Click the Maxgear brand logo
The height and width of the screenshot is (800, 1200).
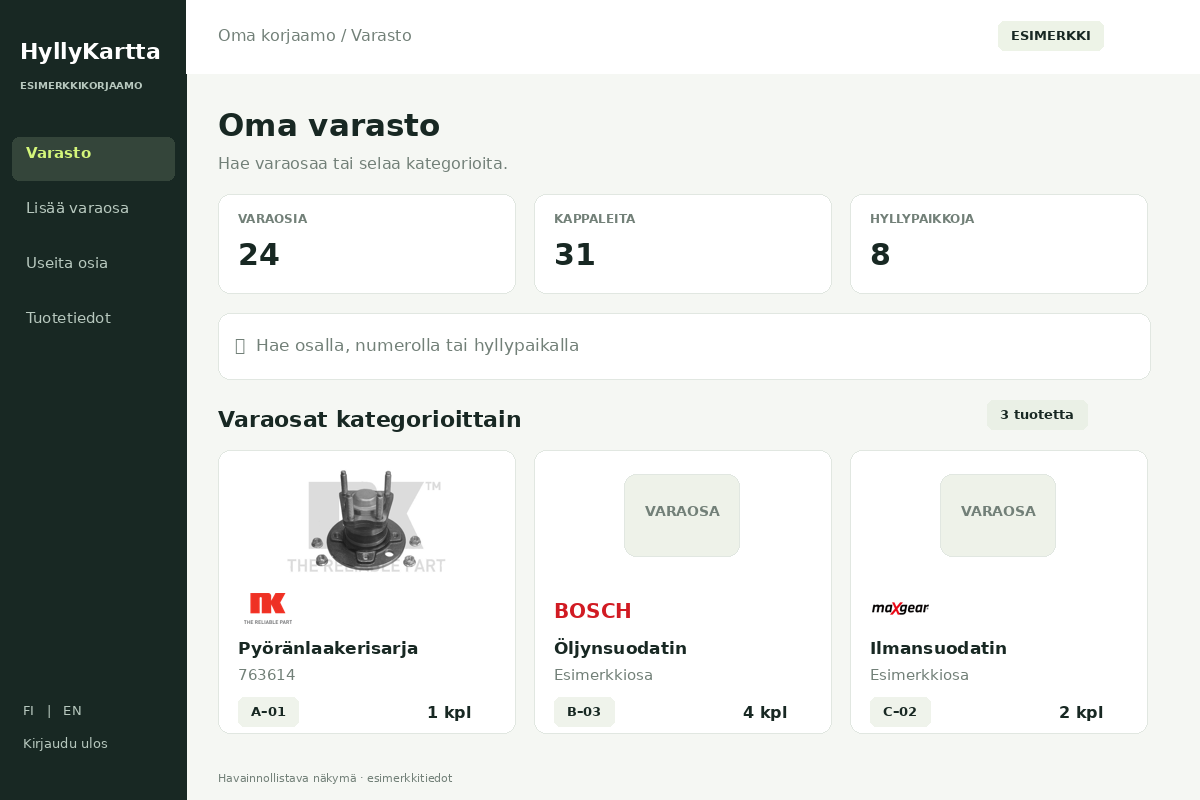click(900, 608)
